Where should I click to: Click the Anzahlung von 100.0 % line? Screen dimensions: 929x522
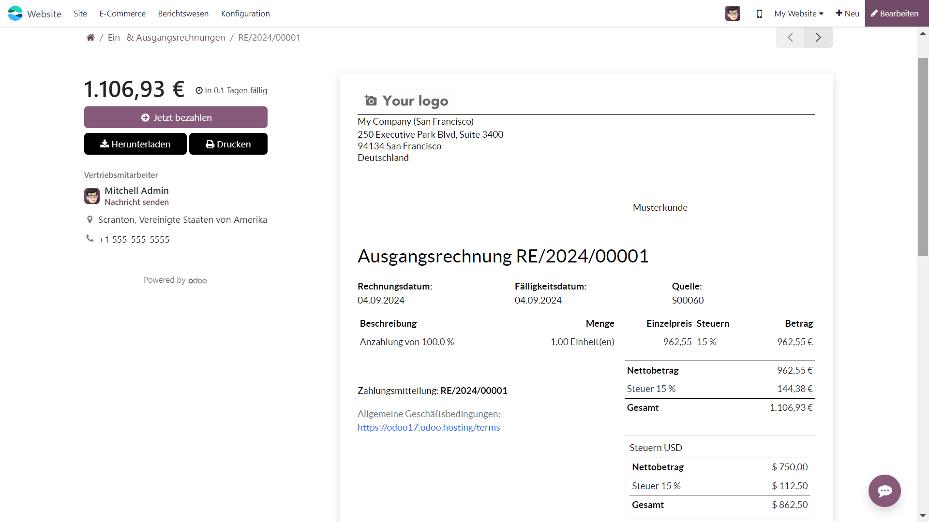[407, 342]
